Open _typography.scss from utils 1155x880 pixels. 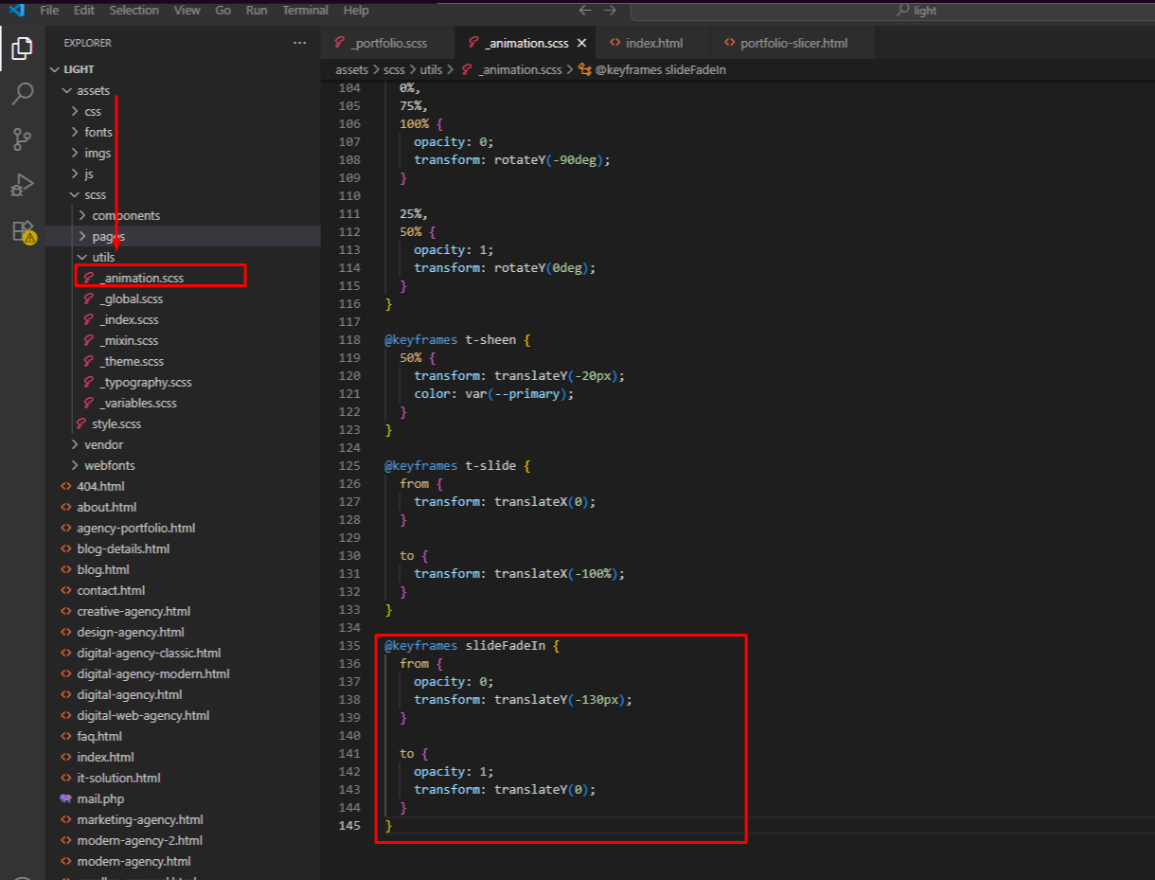[183, 382]
